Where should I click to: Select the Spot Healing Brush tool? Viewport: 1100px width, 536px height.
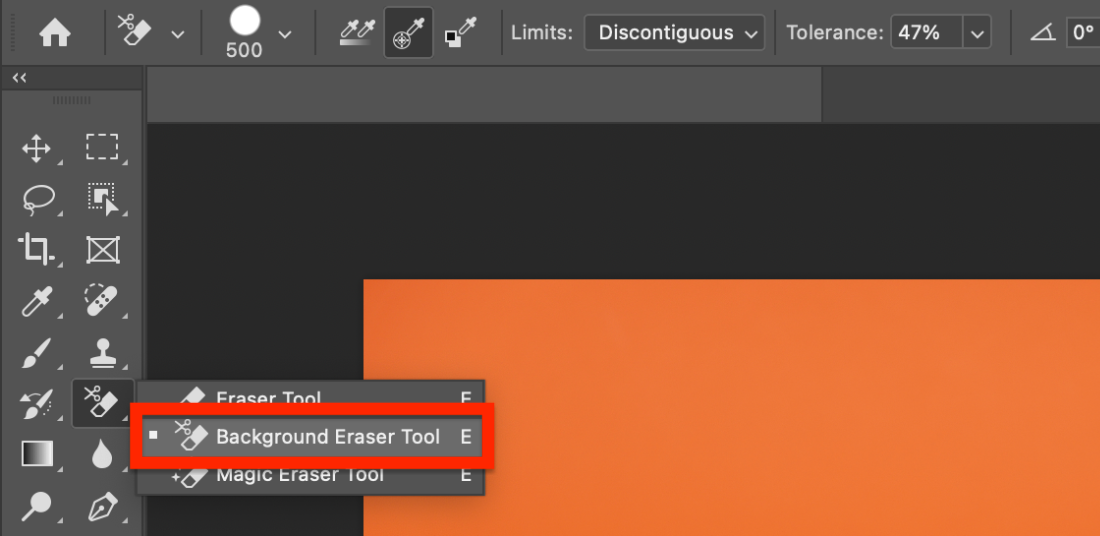tap(101, 300)
